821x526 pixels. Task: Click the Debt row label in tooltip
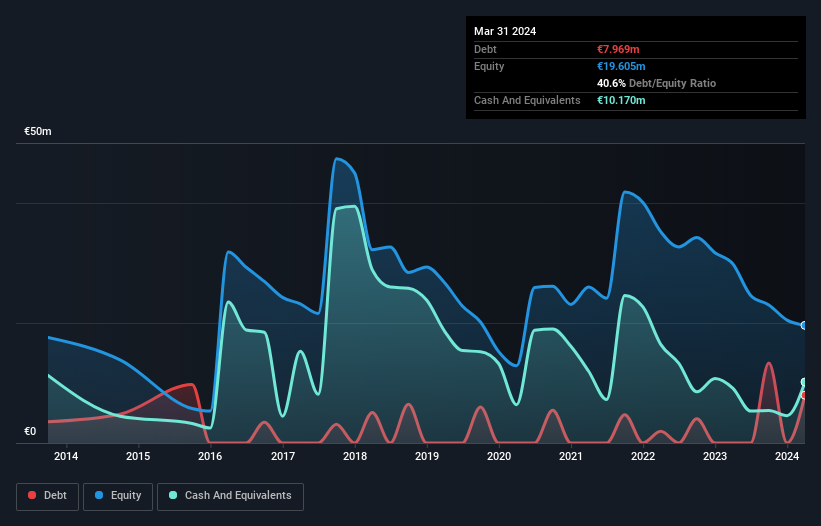tap(485, 49)
